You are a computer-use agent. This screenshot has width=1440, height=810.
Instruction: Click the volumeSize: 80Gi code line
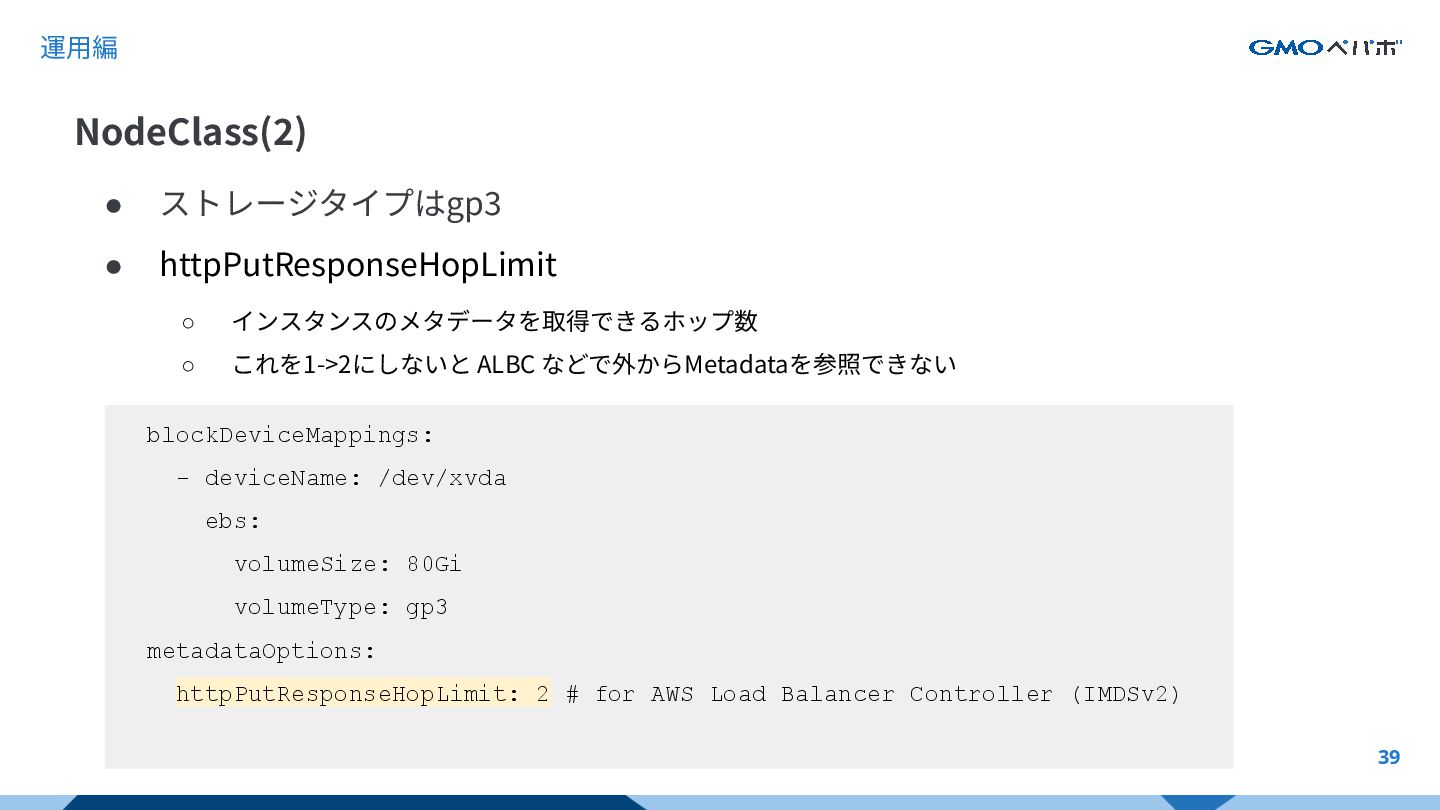click(x=348, y=564)
